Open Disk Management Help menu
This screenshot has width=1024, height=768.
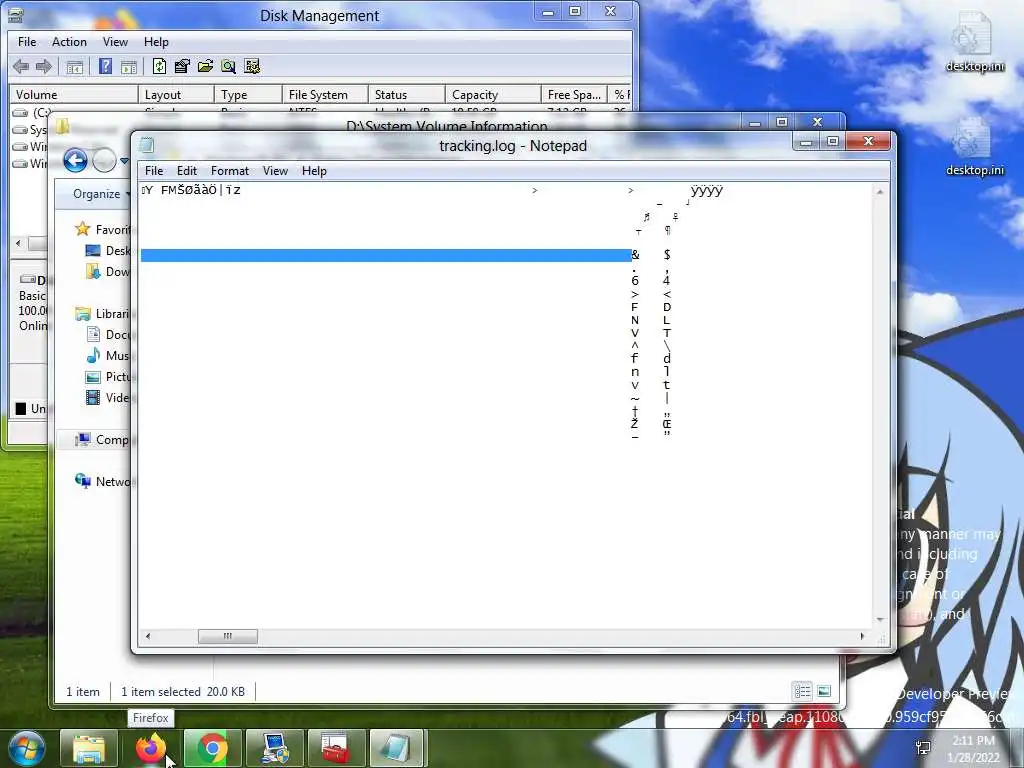(156, 42)
